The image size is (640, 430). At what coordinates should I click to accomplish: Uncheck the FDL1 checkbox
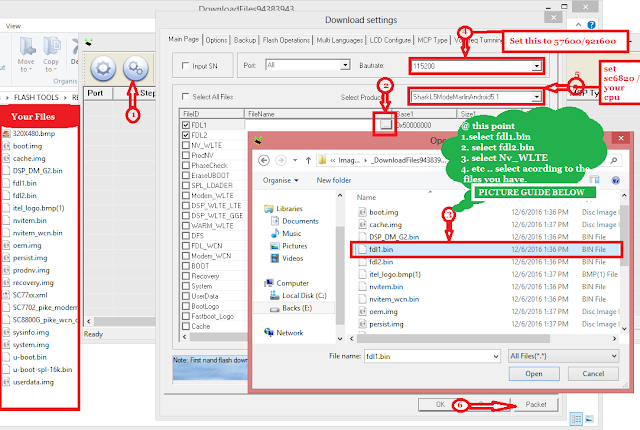[x=186, y=125]
